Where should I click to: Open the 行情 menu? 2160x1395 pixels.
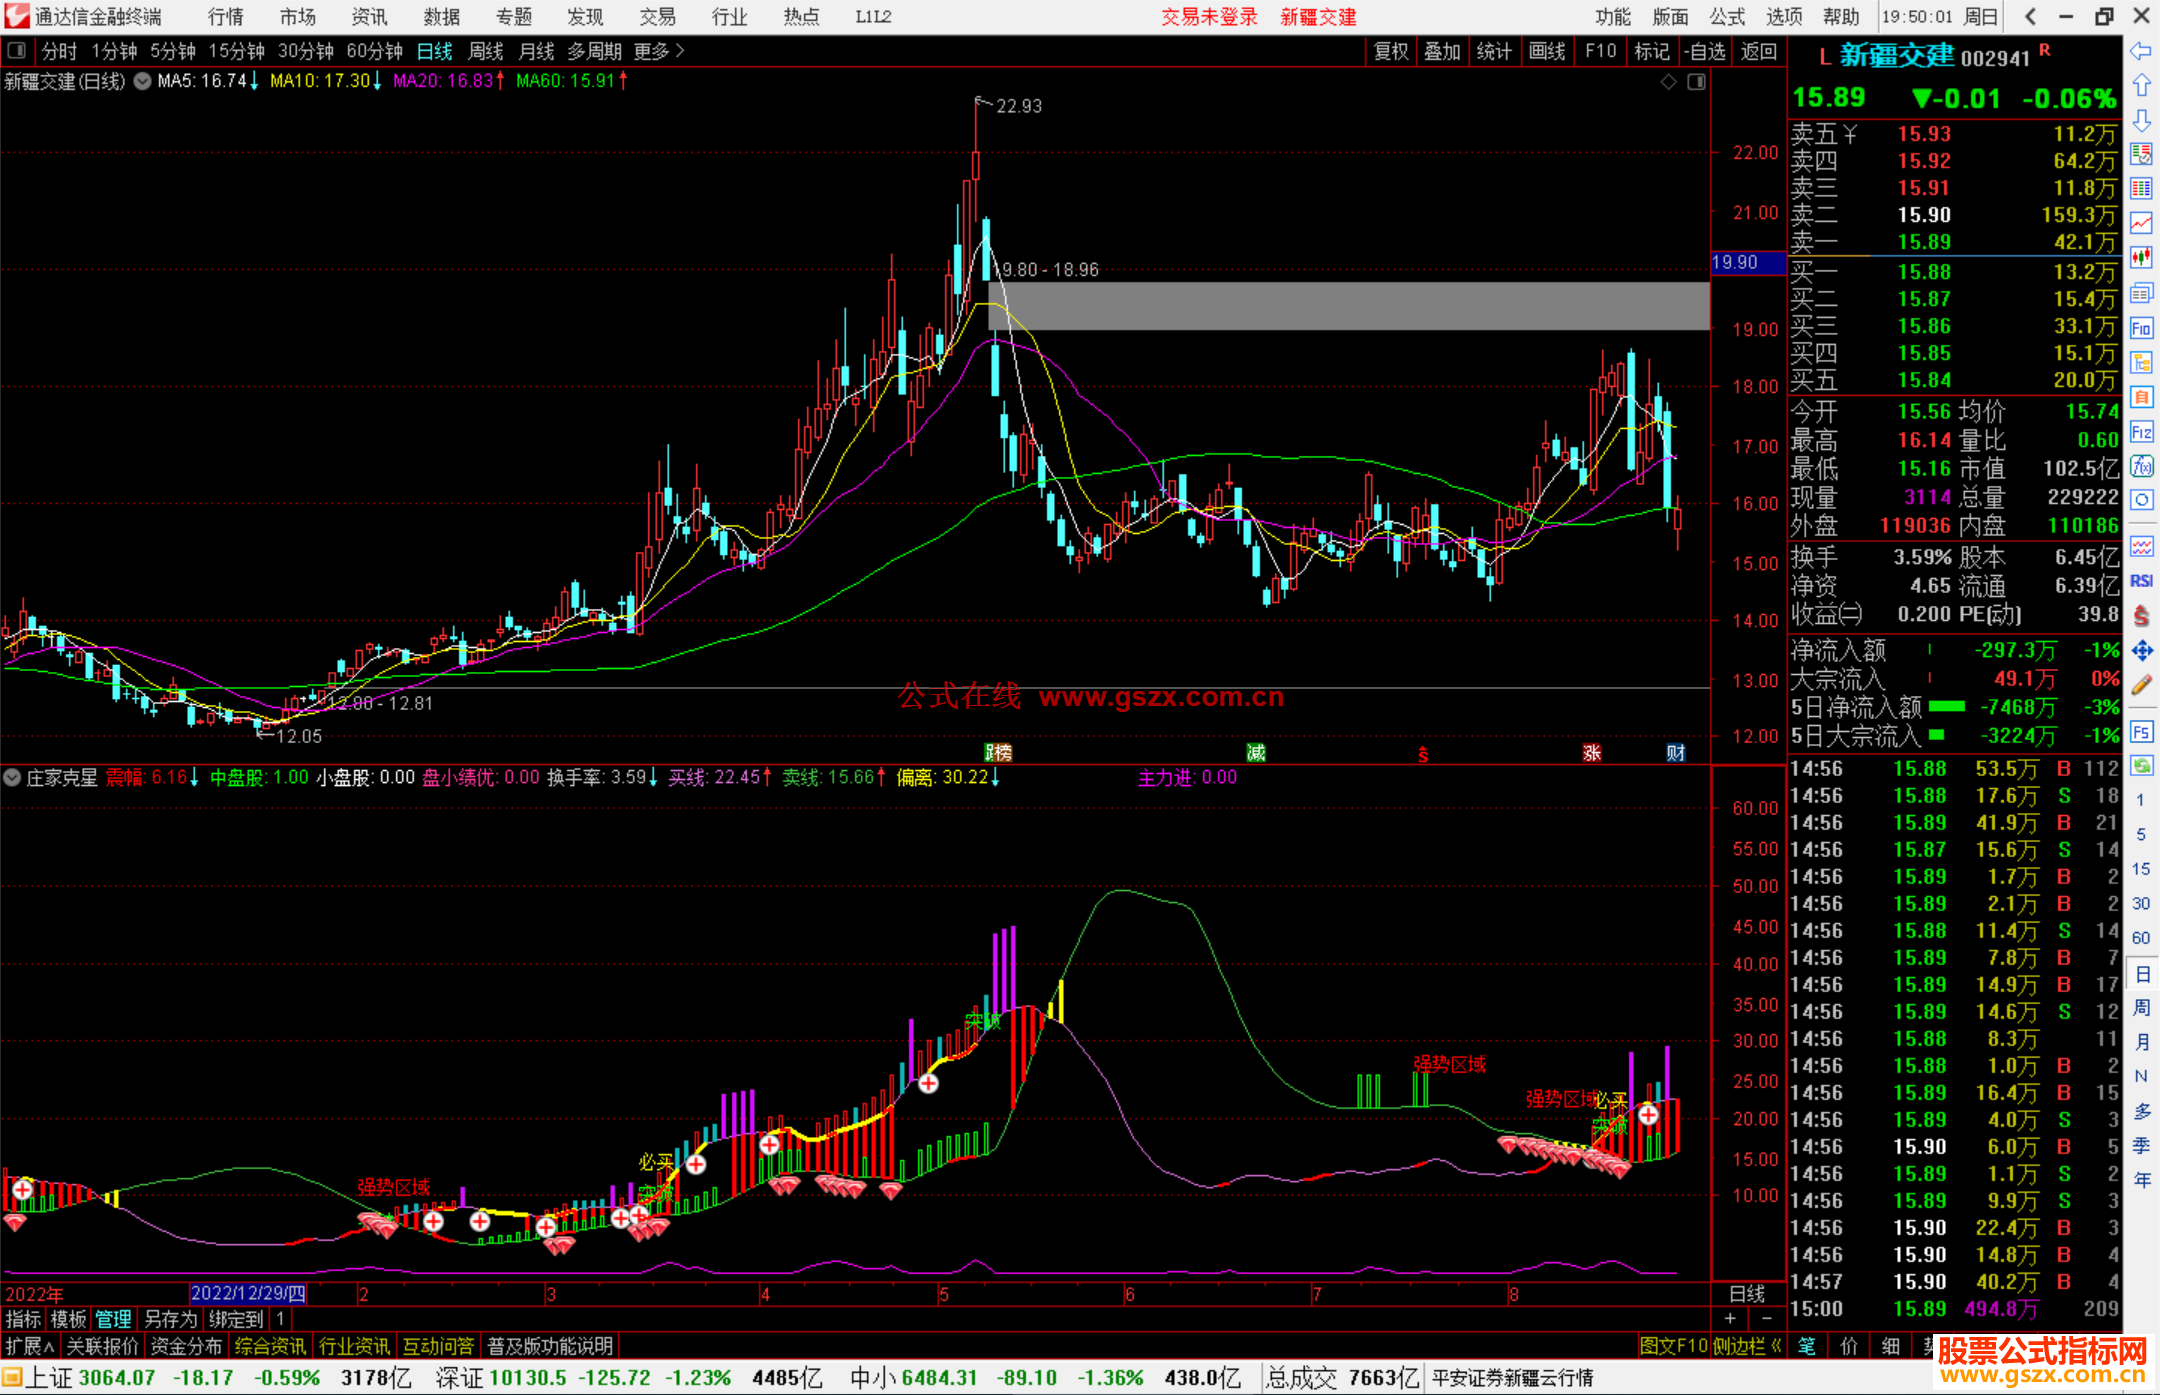click(x=226, y=17)
